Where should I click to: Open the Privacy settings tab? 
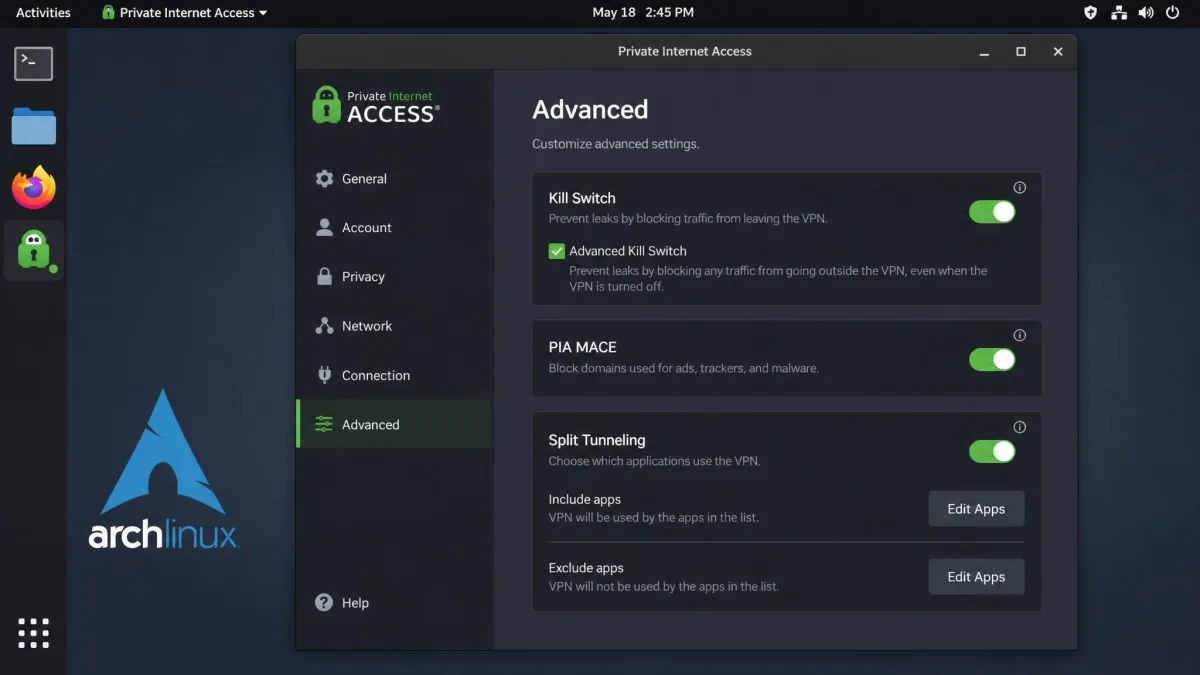pyautogui.click(x=393, y=276)
